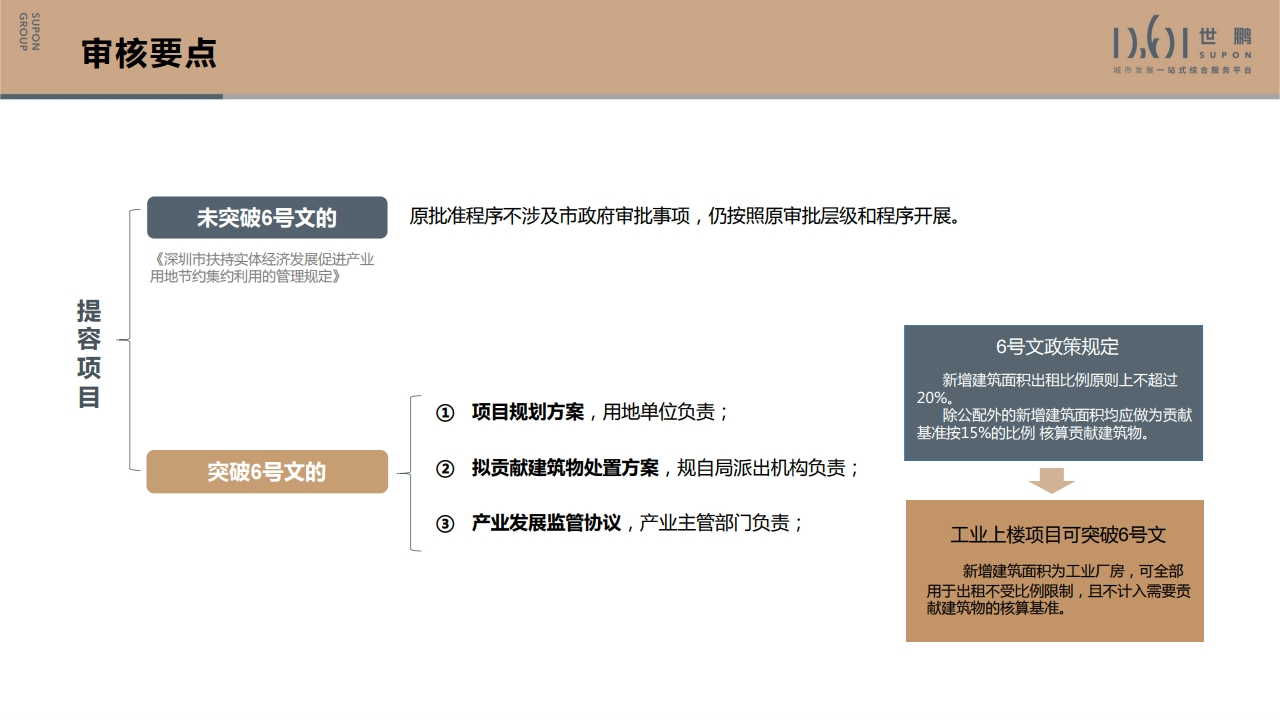Click bold text 产业发展监管协议
Image resolution: width=1280 pixels, height=720 pixels.
click(x=547, y=523)
